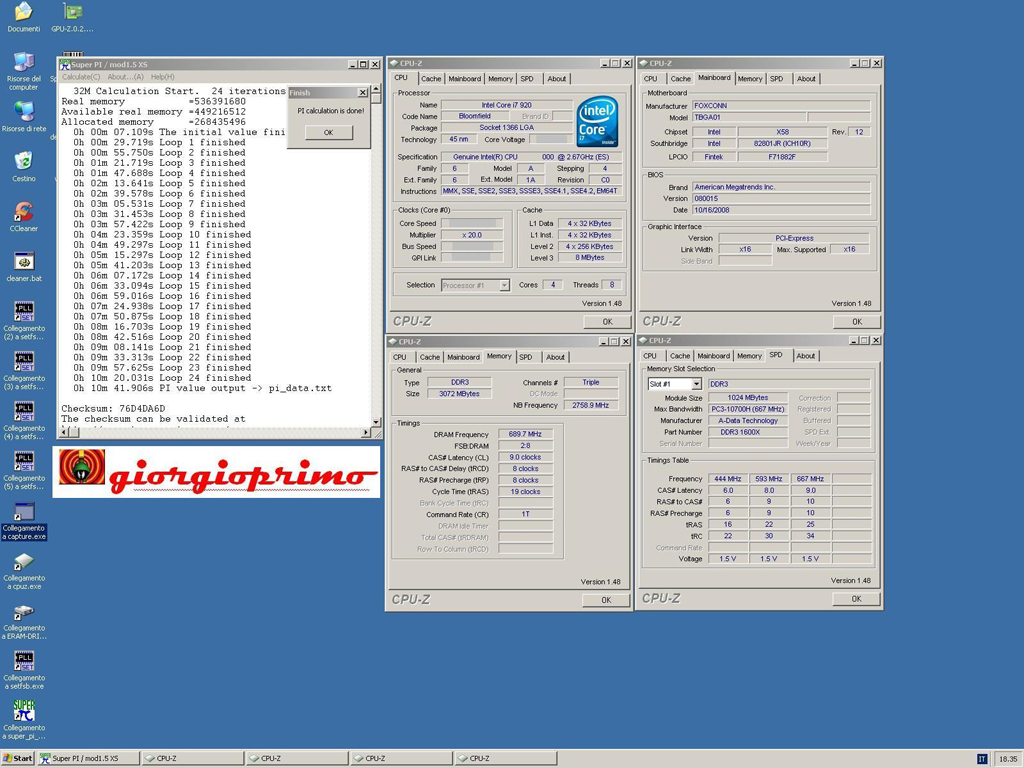Click the Loop 24 finished line
Screen dimensions: 1024x768
161,377
